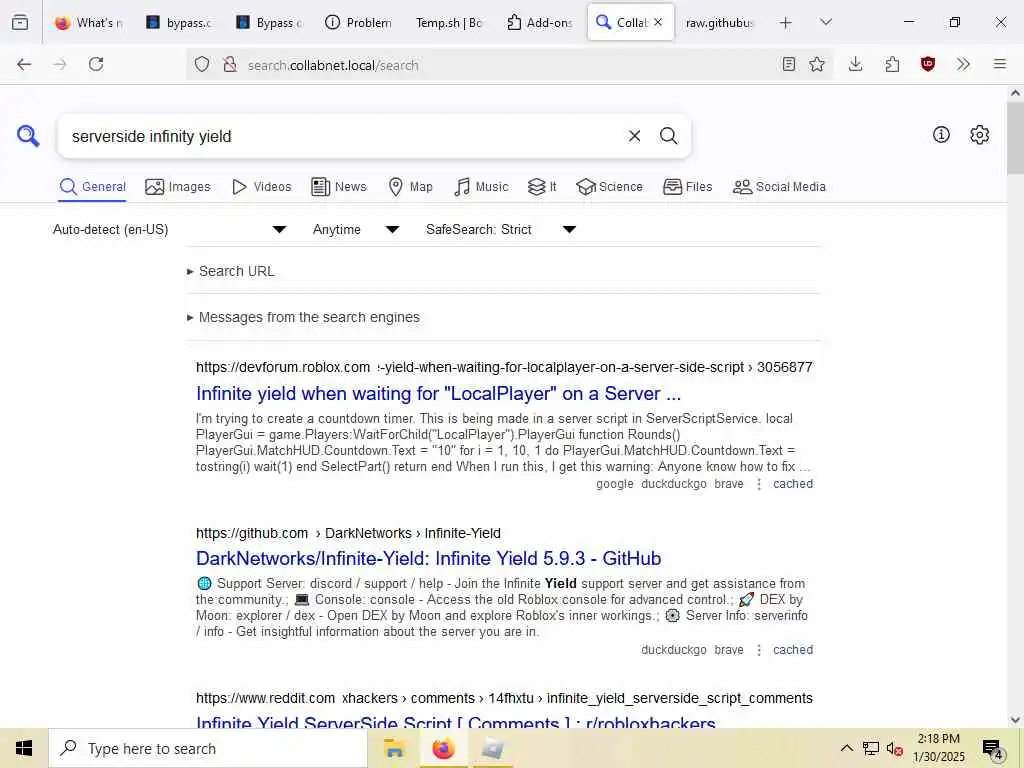Switch to the Temp.sh tab
This screenshot has height=768, width=1024.
(x=449, y=23)
